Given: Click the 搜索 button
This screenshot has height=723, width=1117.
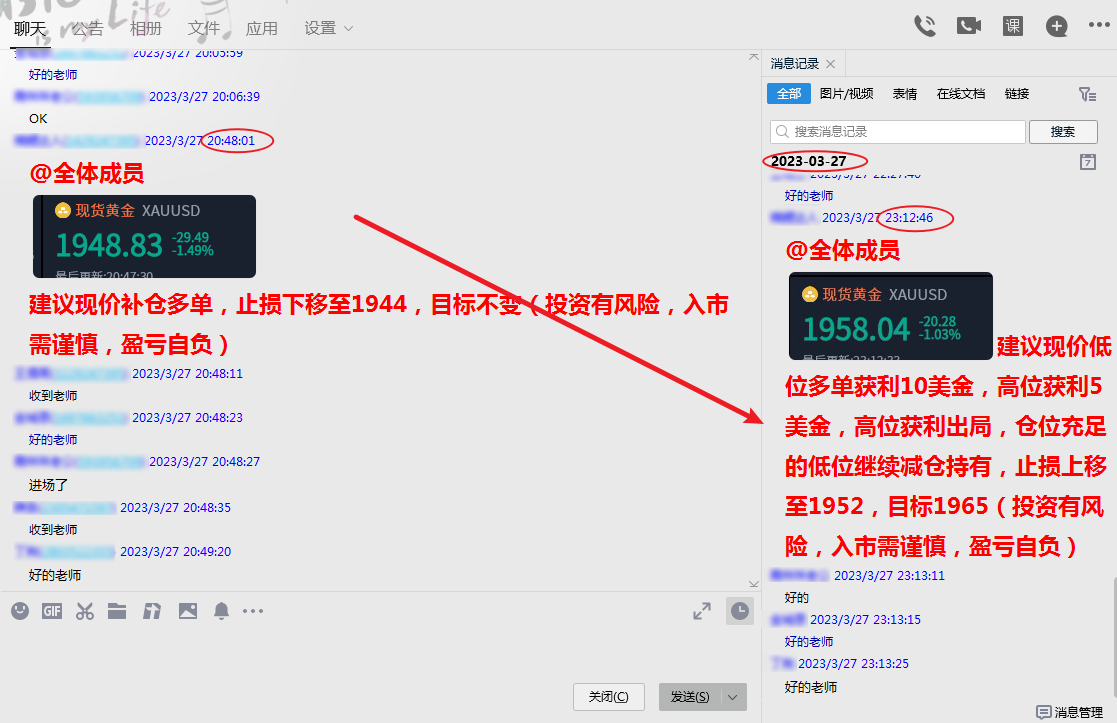Looking at the screenshot, I should click(1063, 132).
